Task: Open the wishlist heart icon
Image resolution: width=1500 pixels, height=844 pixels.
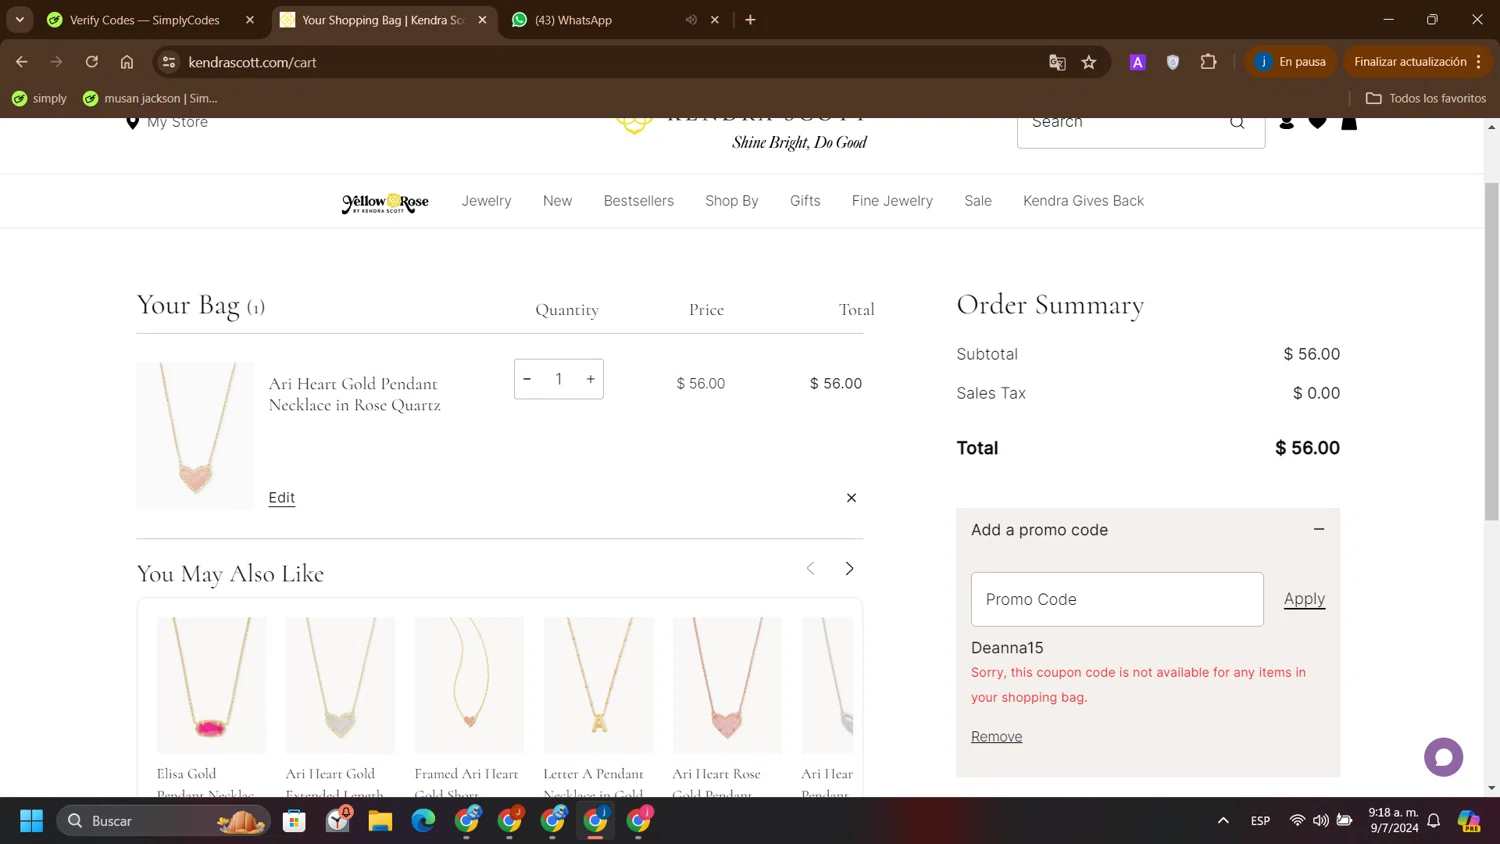Action: (1318, 122)
